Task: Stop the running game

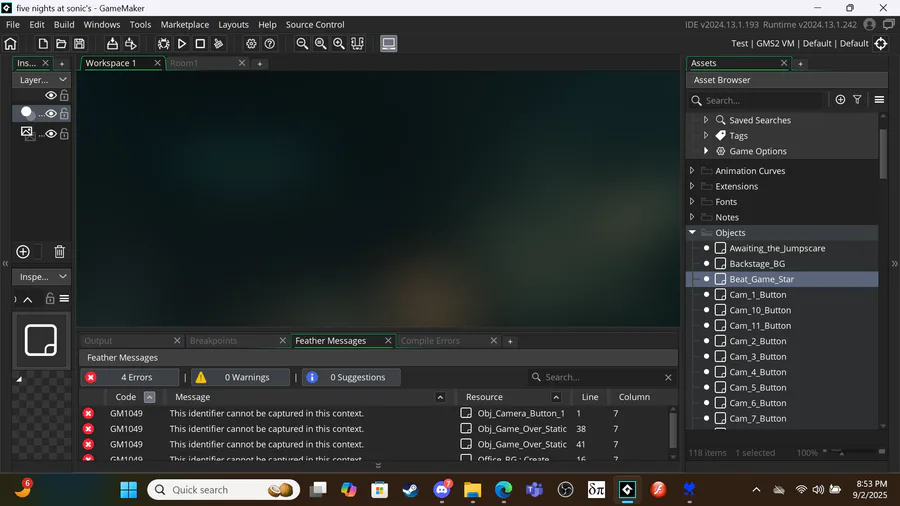Action: pyautogui.click(x=200, y=44)
